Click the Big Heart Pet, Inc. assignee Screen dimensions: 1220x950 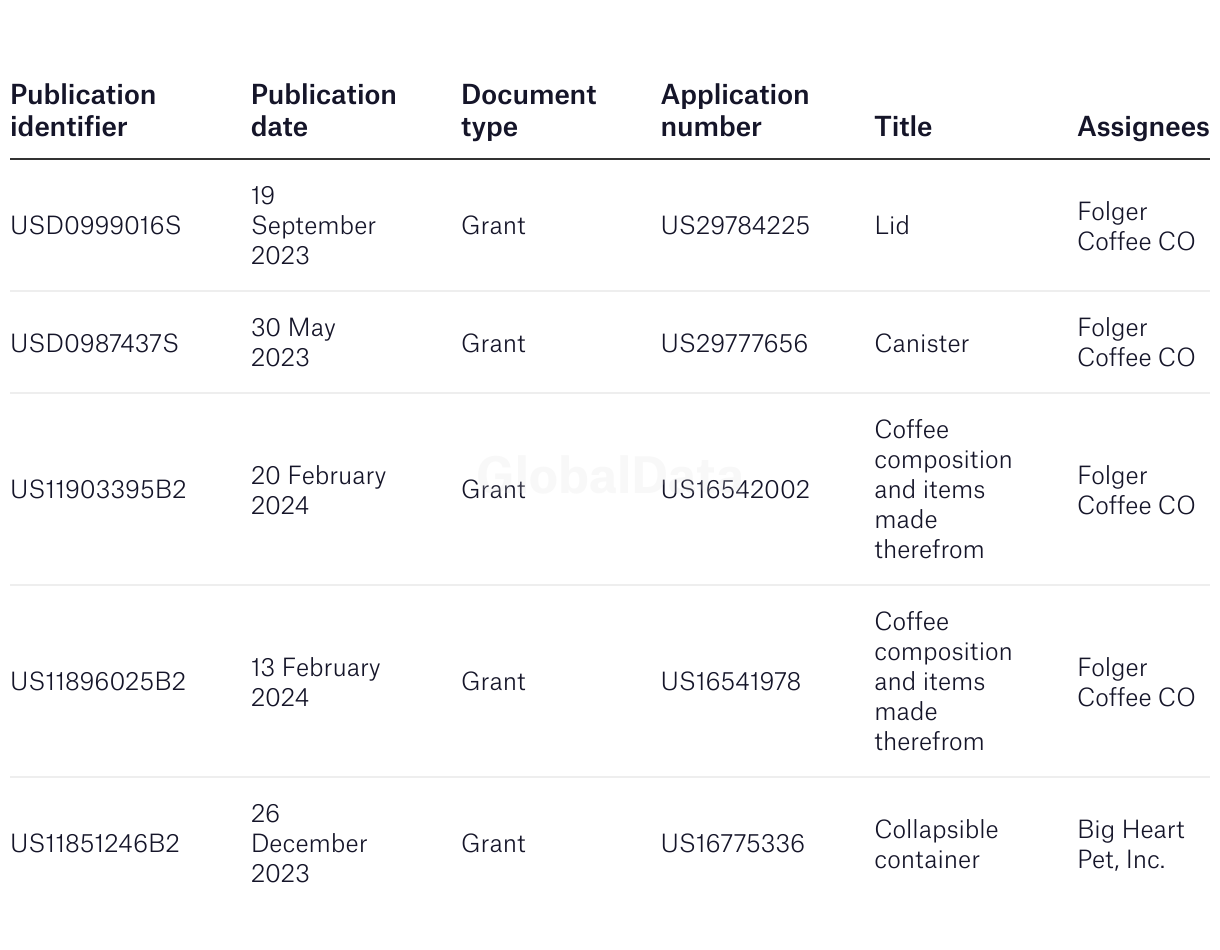[1130, 844]
